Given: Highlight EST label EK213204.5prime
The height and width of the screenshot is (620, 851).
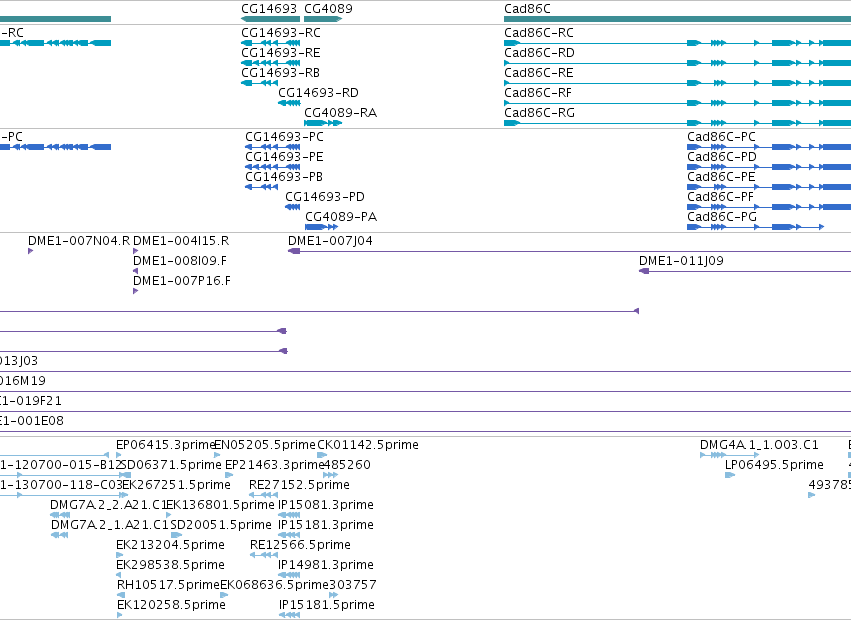Looking at the screenshot, I should click(x=170, y=546).
